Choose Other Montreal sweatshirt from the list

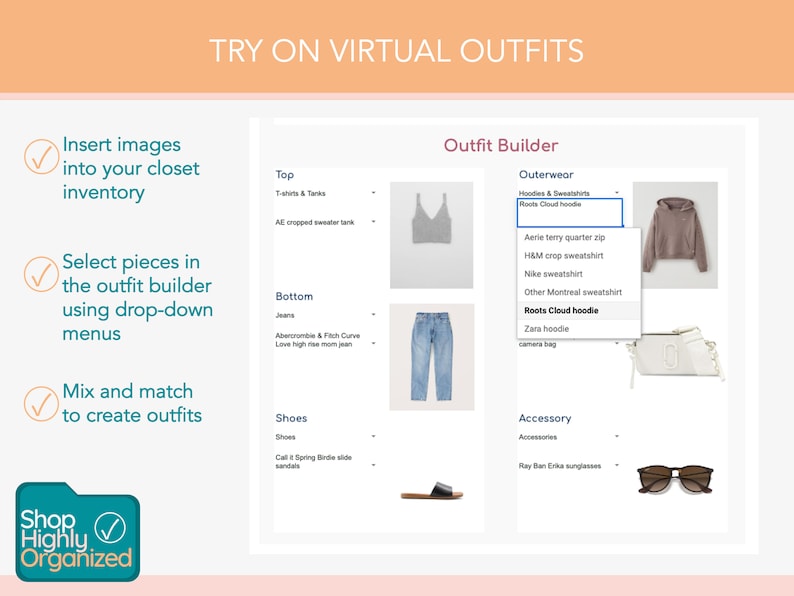(x=579, y=292)
